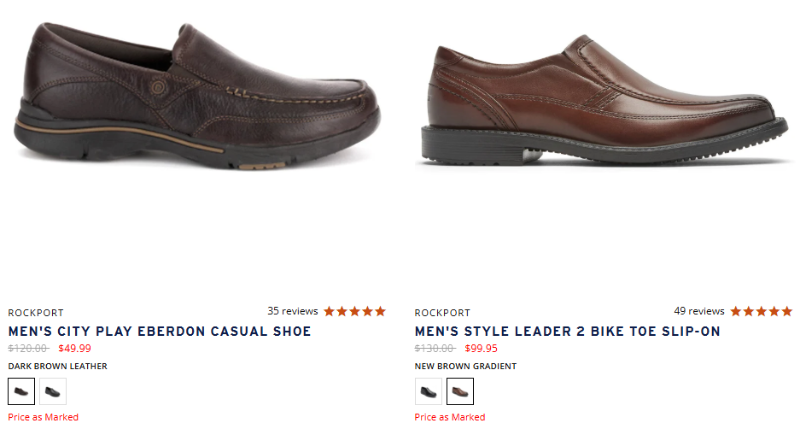This screenshot has width=800, height=429.
Task: Click the $99.95 sale price
Action: (481, 349)
